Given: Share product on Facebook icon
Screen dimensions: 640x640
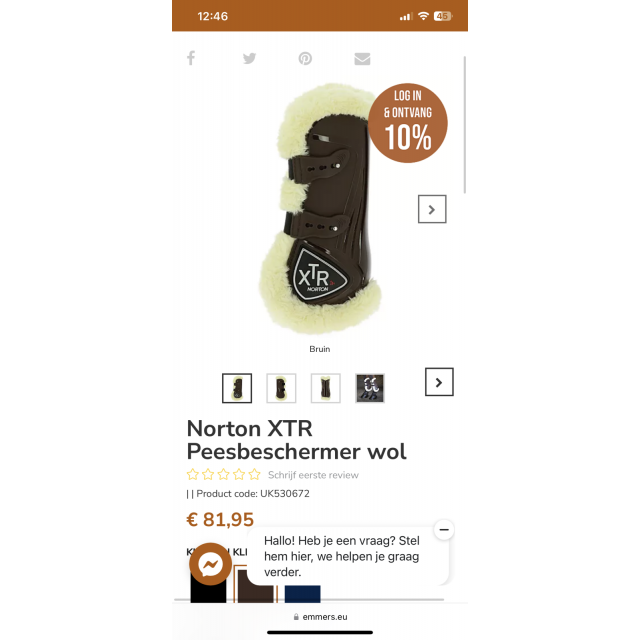Looking at the screenshot, I should click(191, 58).
